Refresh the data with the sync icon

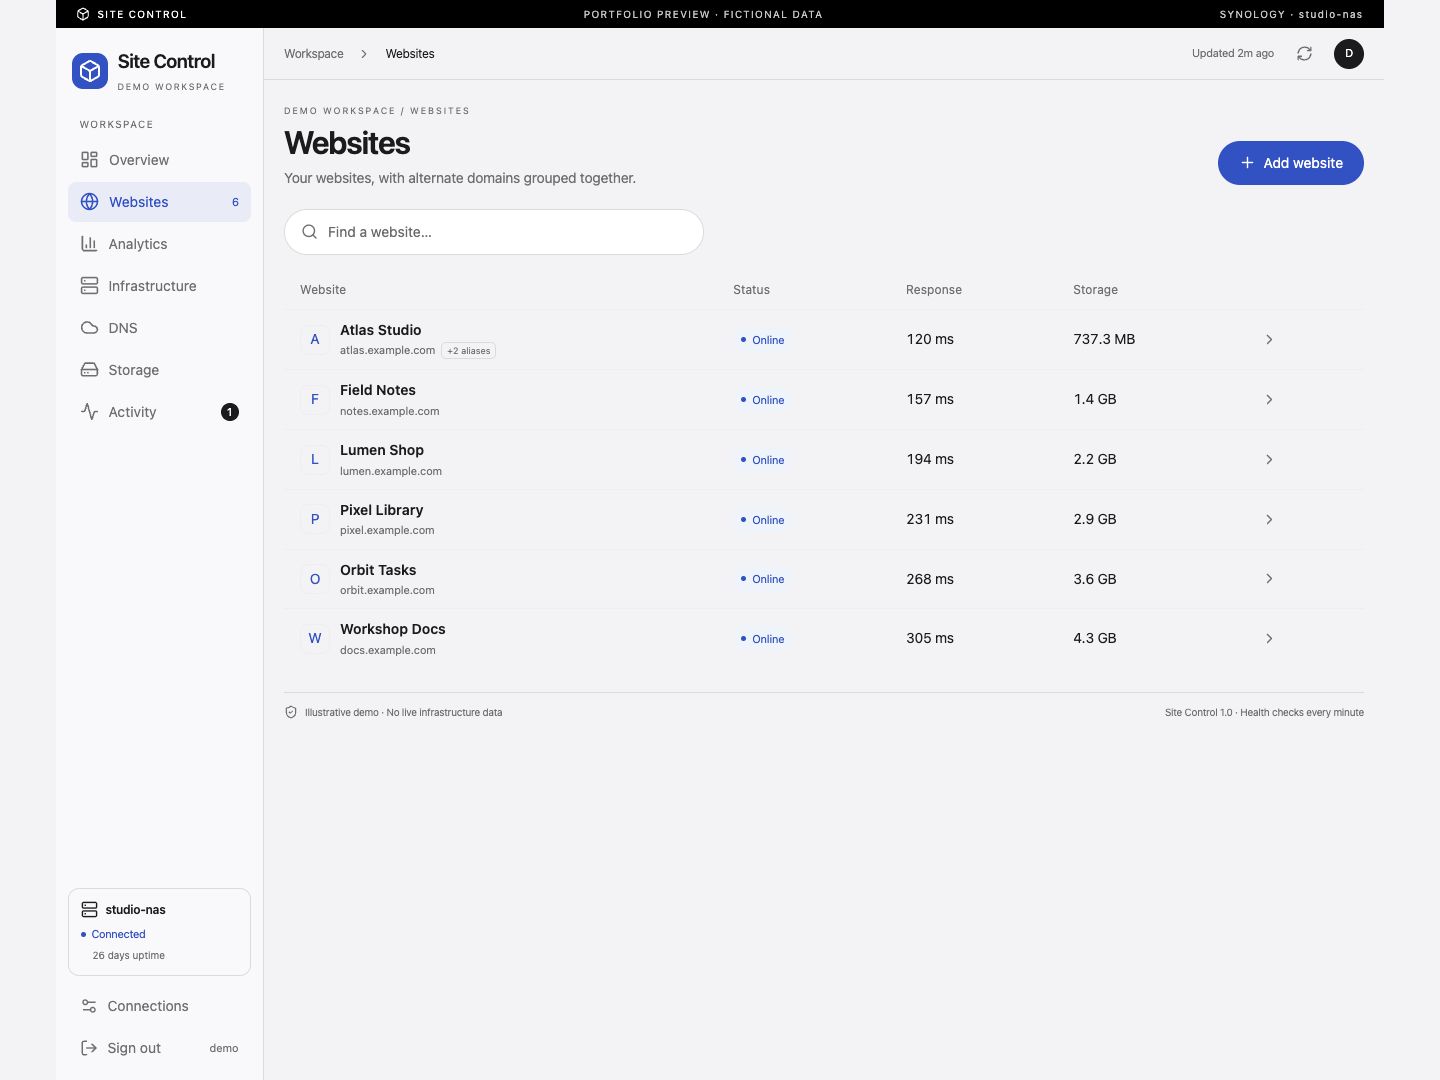[1304, 54]
